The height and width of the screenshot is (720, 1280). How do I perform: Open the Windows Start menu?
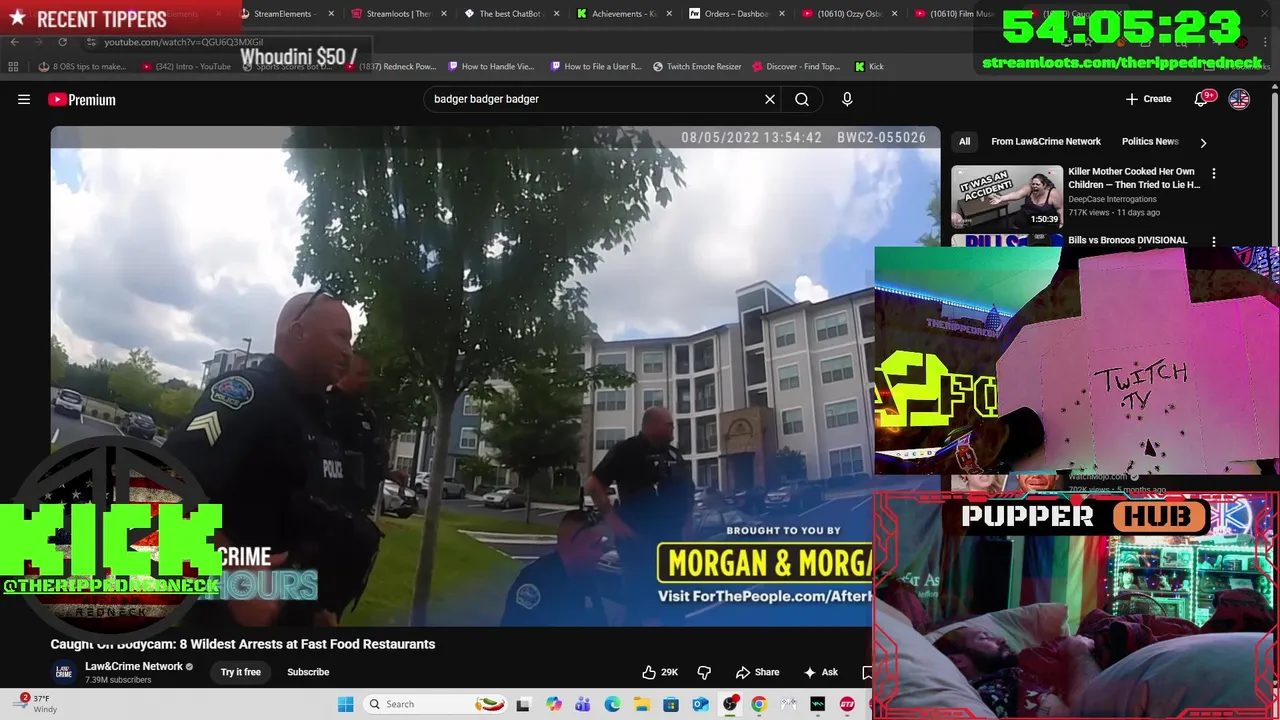pos(345,704)
